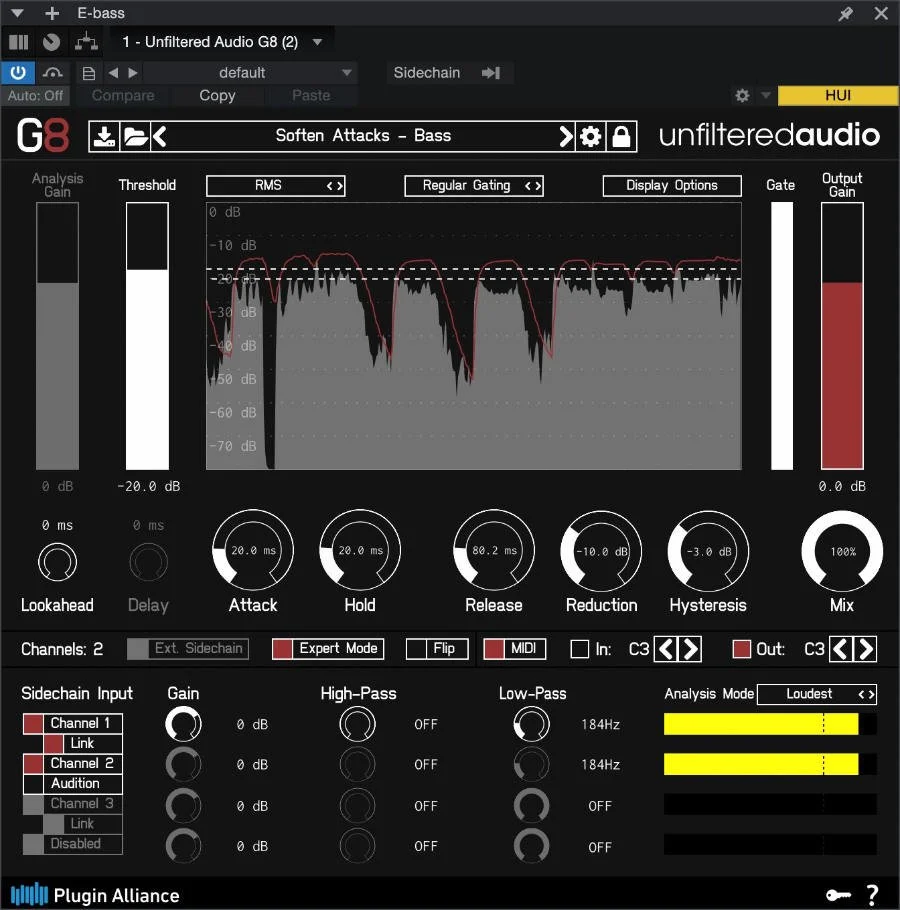Enable Expert Mode
The width and height of the screenshot is (900, 910).
[327, 649]
